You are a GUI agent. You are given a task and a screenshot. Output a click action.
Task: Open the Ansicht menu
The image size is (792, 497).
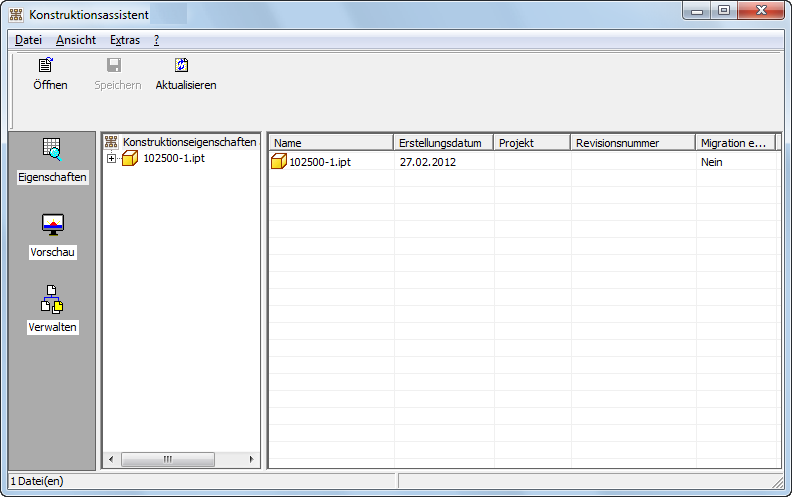pos(76,40)
